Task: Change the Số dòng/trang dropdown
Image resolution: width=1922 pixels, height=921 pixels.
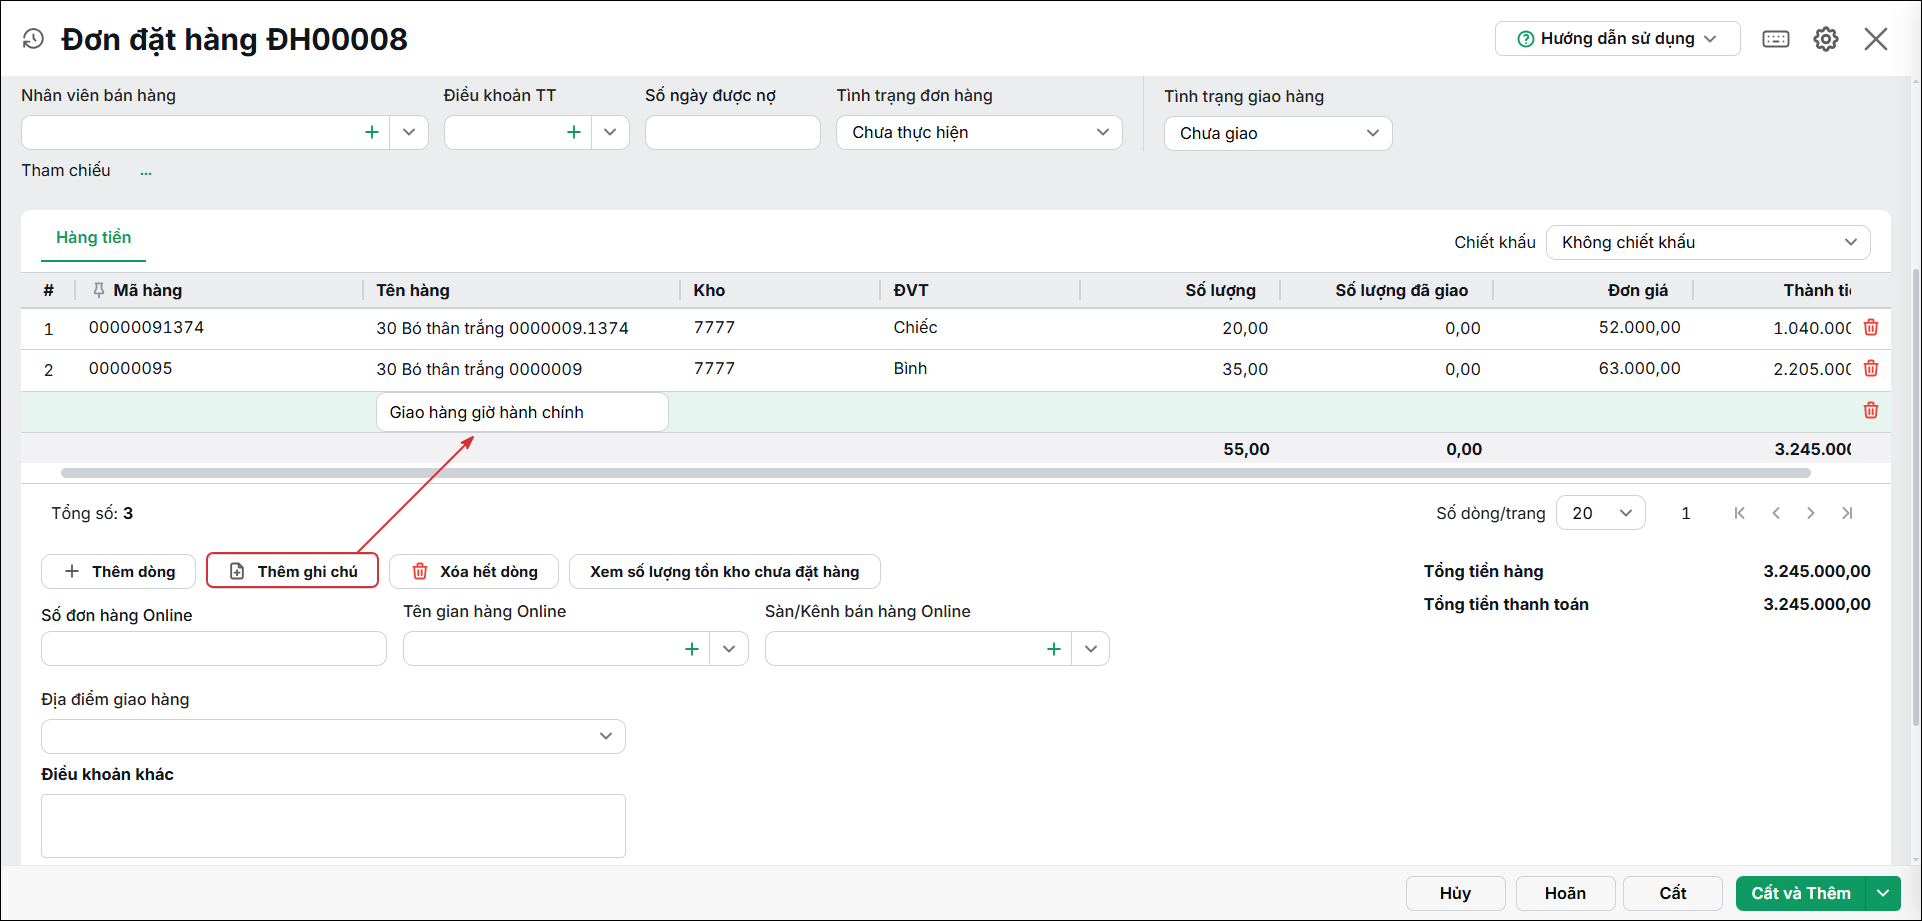Action: (x=1601, y=513)
